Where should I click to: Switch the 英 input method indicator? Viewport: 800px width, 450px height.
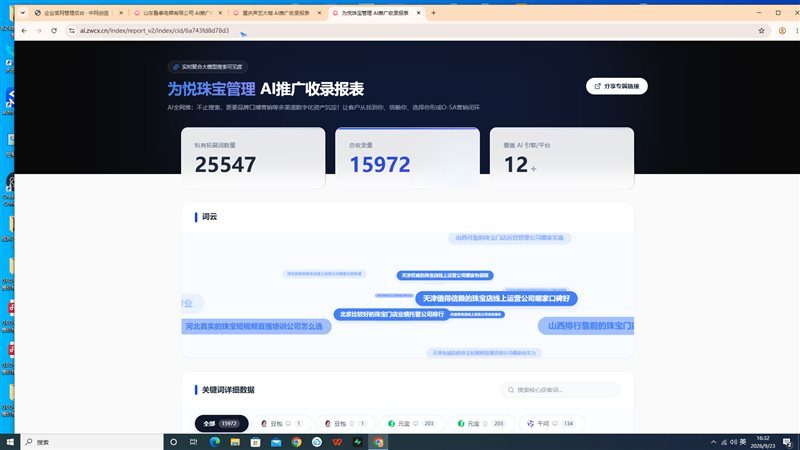(743, 442)
